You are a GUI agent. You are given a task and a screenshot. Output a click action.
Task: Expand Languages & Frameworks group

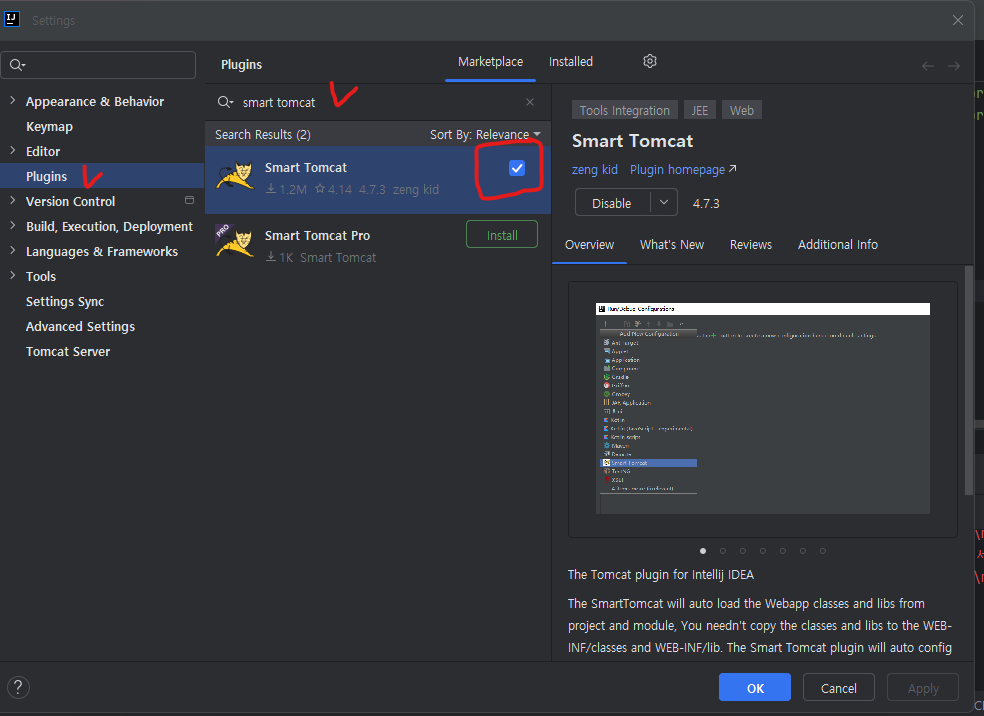click(13, 251)
